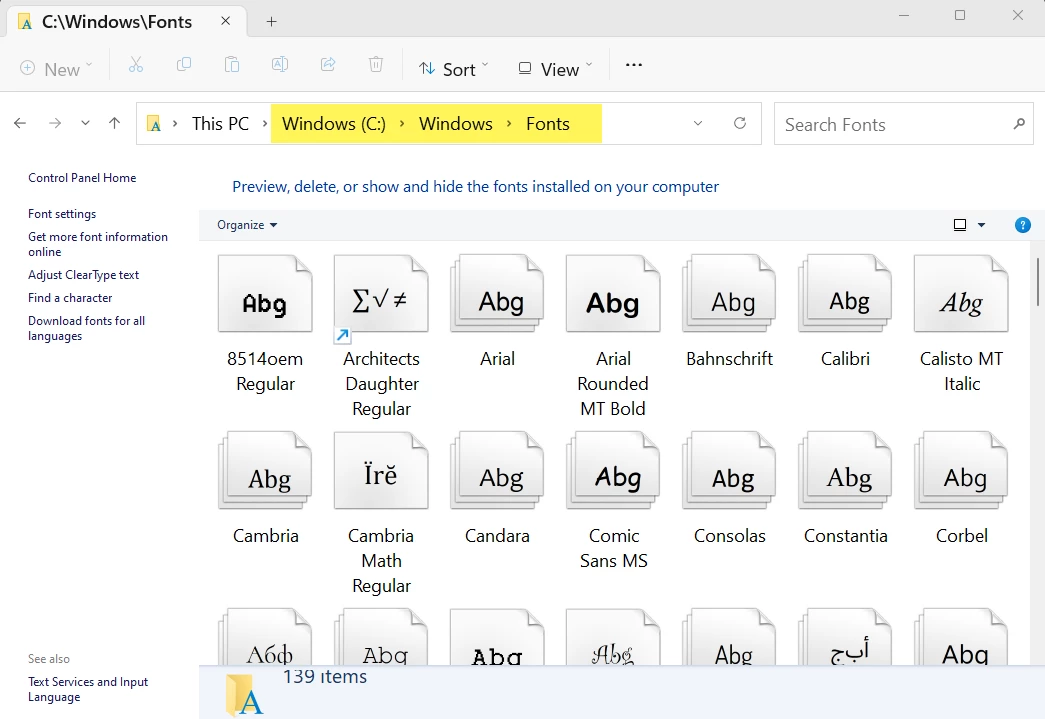This screenshot has width=1045, height=719.
Task: Open Download fonts for all languages
Action: tap(87, 329)
